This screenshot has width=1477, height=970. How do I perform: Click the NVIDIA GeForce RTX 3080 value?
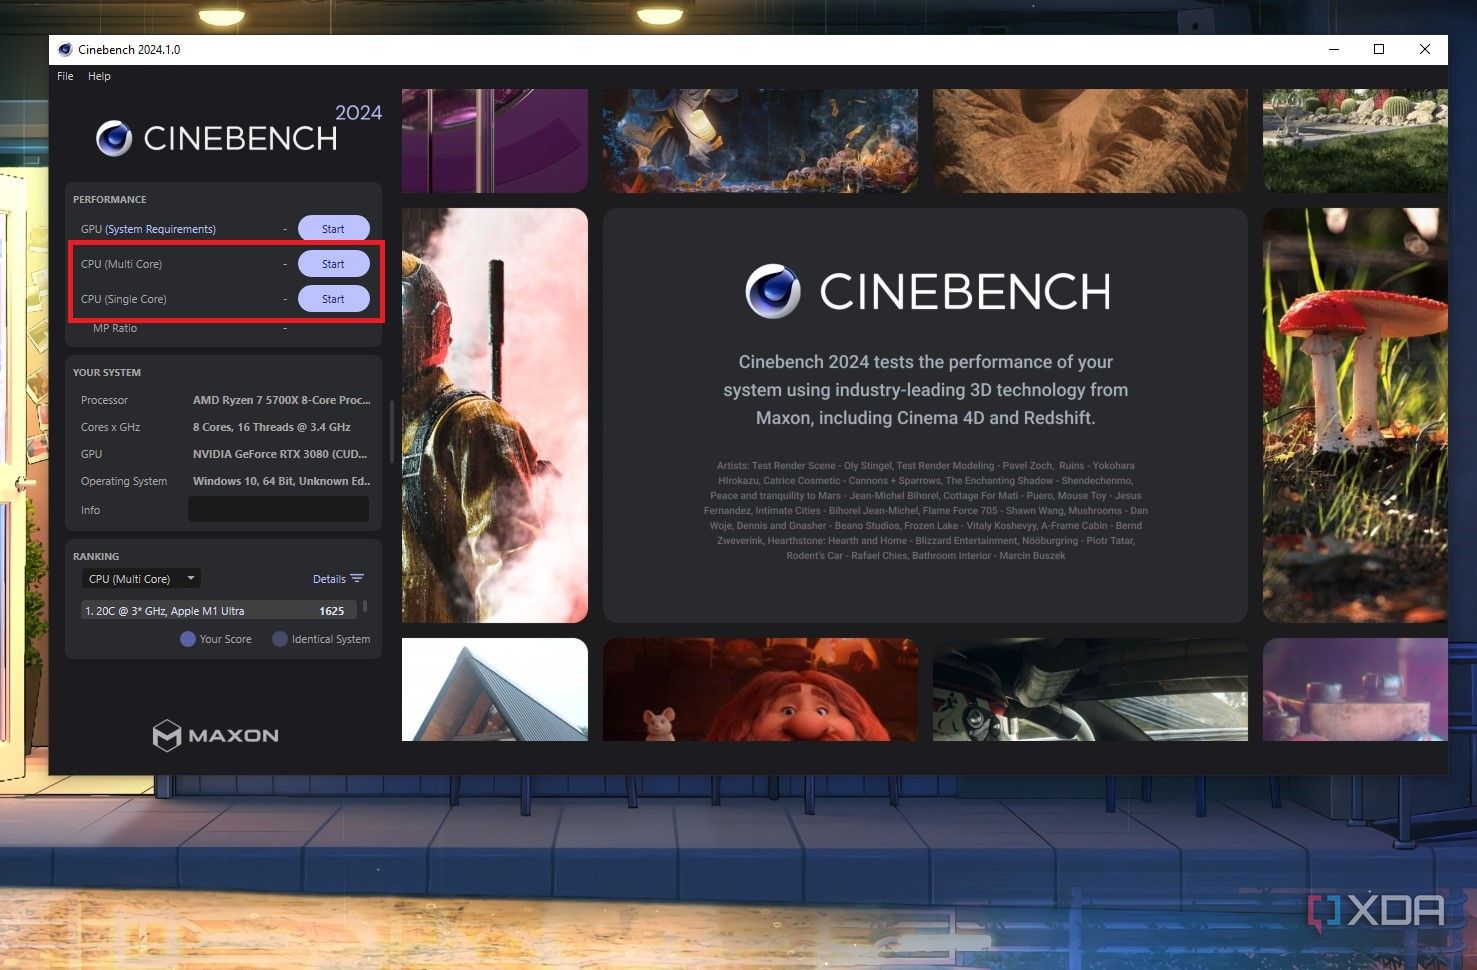click(280, 454)
